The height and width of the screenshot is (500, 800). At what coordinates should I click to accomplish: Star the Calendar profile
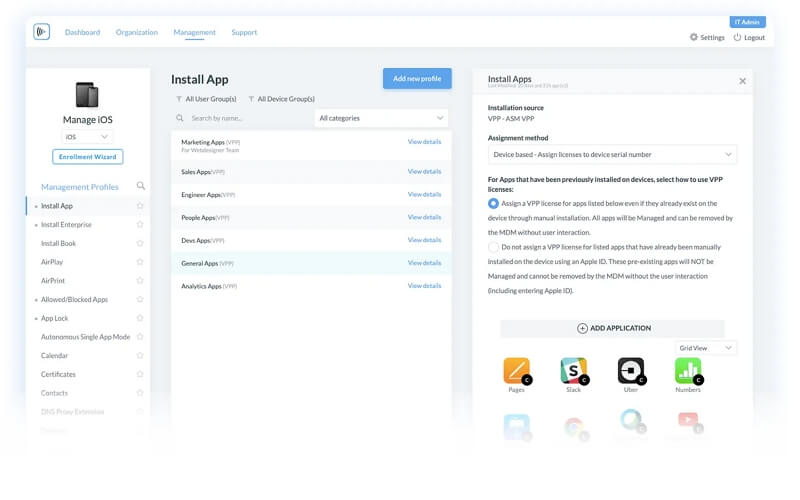pos(140,356)
